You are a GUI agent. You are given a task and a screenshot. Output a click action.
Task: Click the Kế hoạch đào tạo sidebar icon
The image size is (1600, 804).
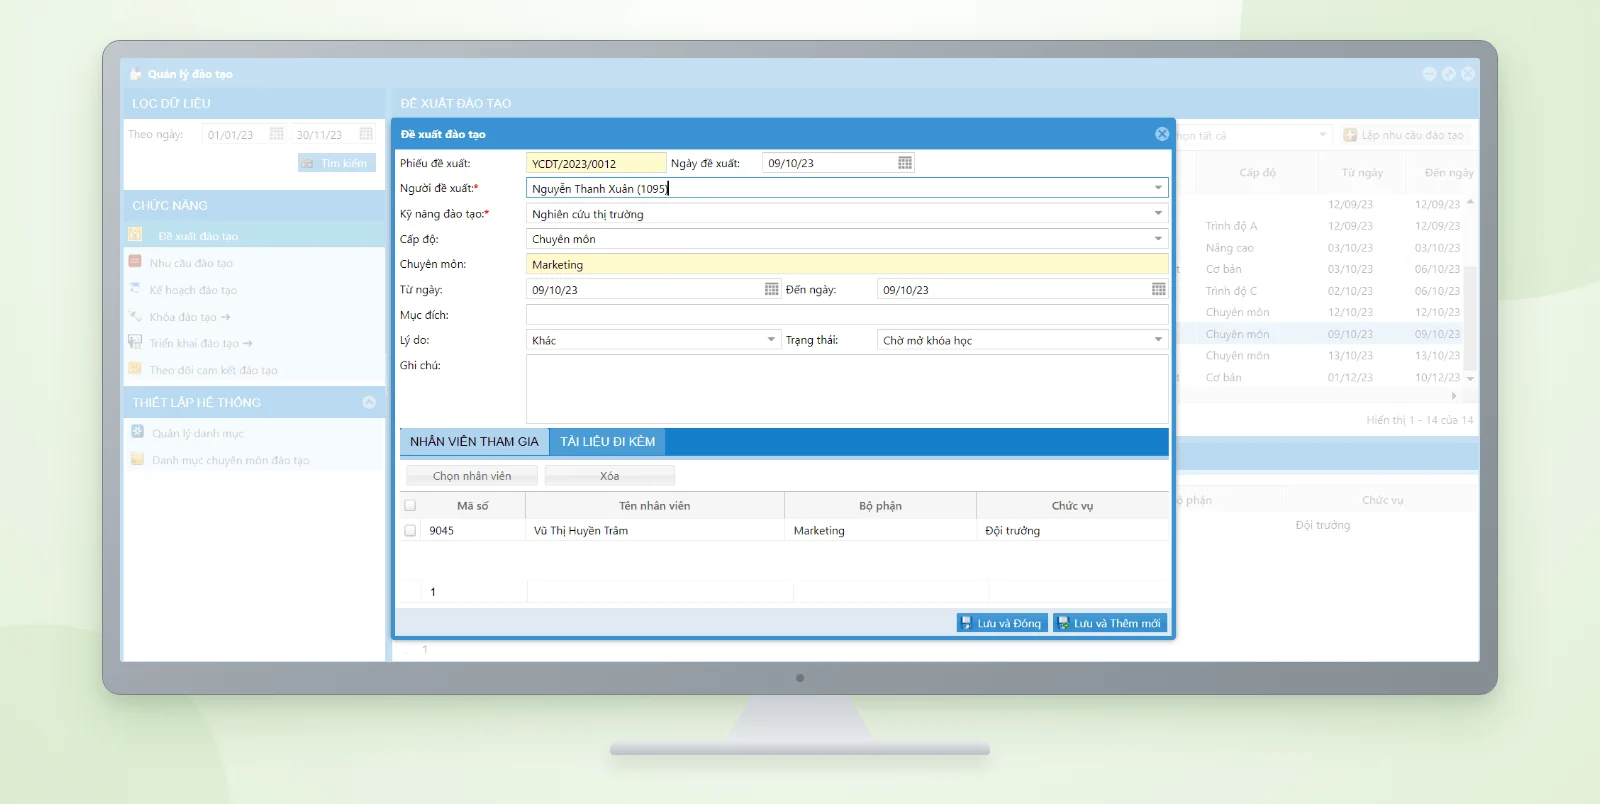(x=135, y=288)
